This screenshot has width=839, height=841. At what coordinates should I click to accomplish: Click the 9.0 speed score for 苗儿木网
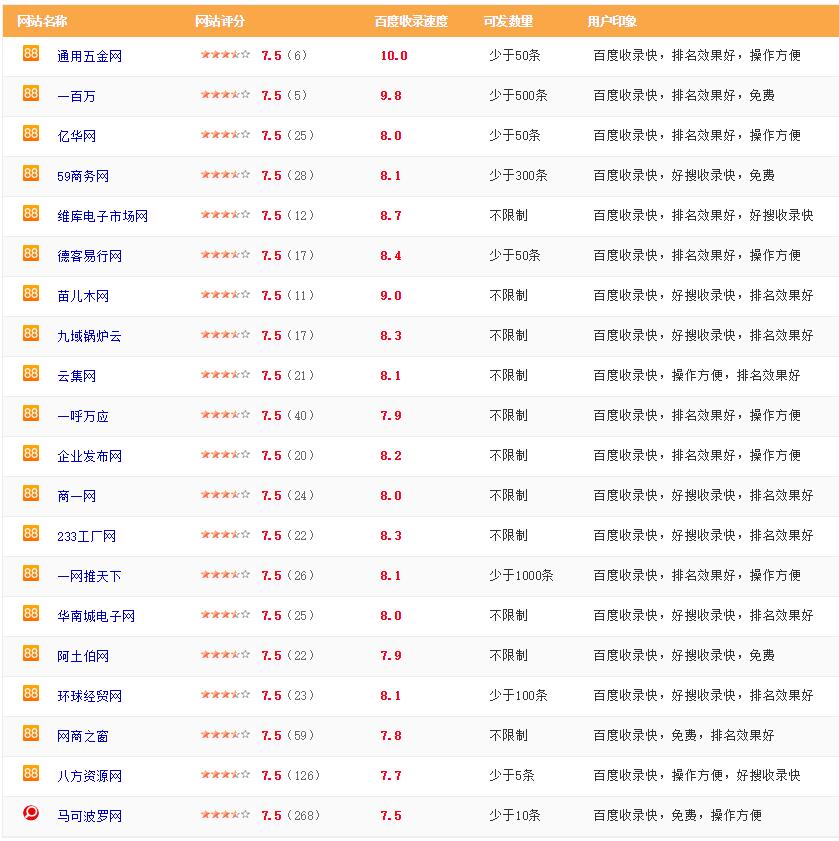click(x=391, y=296)
